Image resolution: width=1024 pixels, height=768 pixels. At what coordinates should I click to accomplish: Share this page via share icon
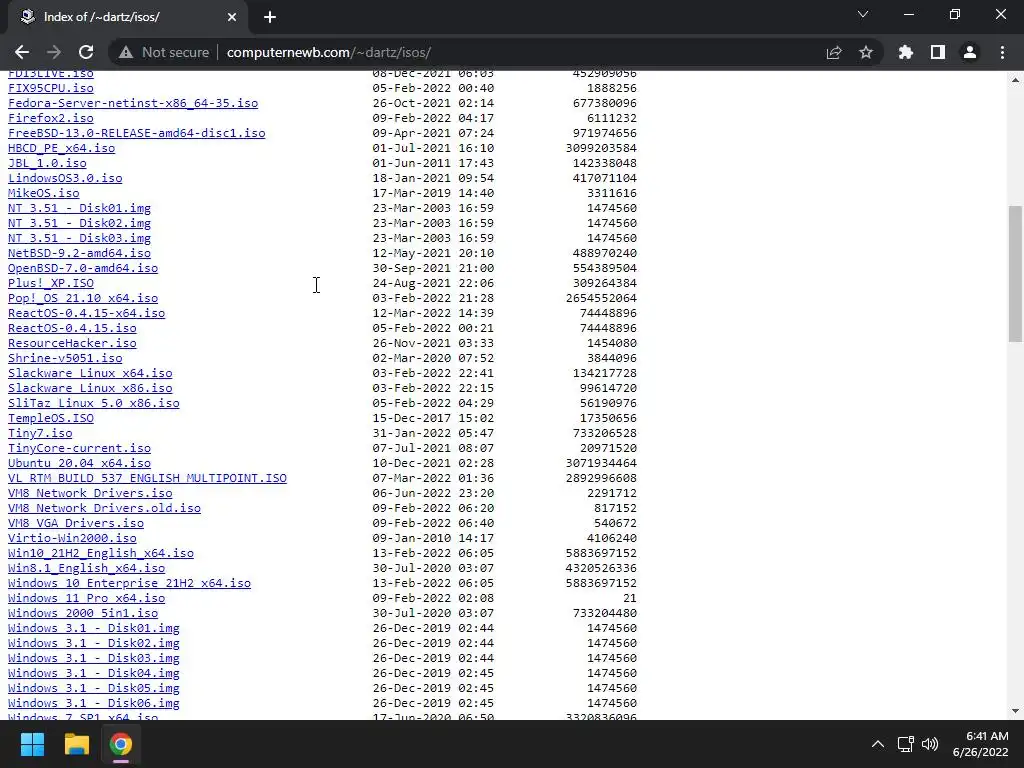[x=834, y=52]
